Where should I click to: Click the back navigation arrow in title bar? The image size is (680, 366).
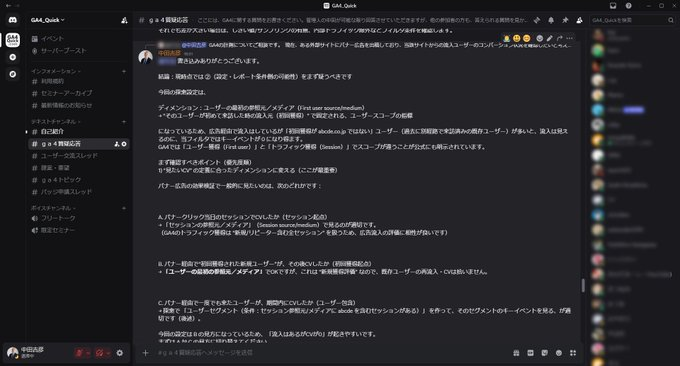pyautogui.click(x=8, y=6)
